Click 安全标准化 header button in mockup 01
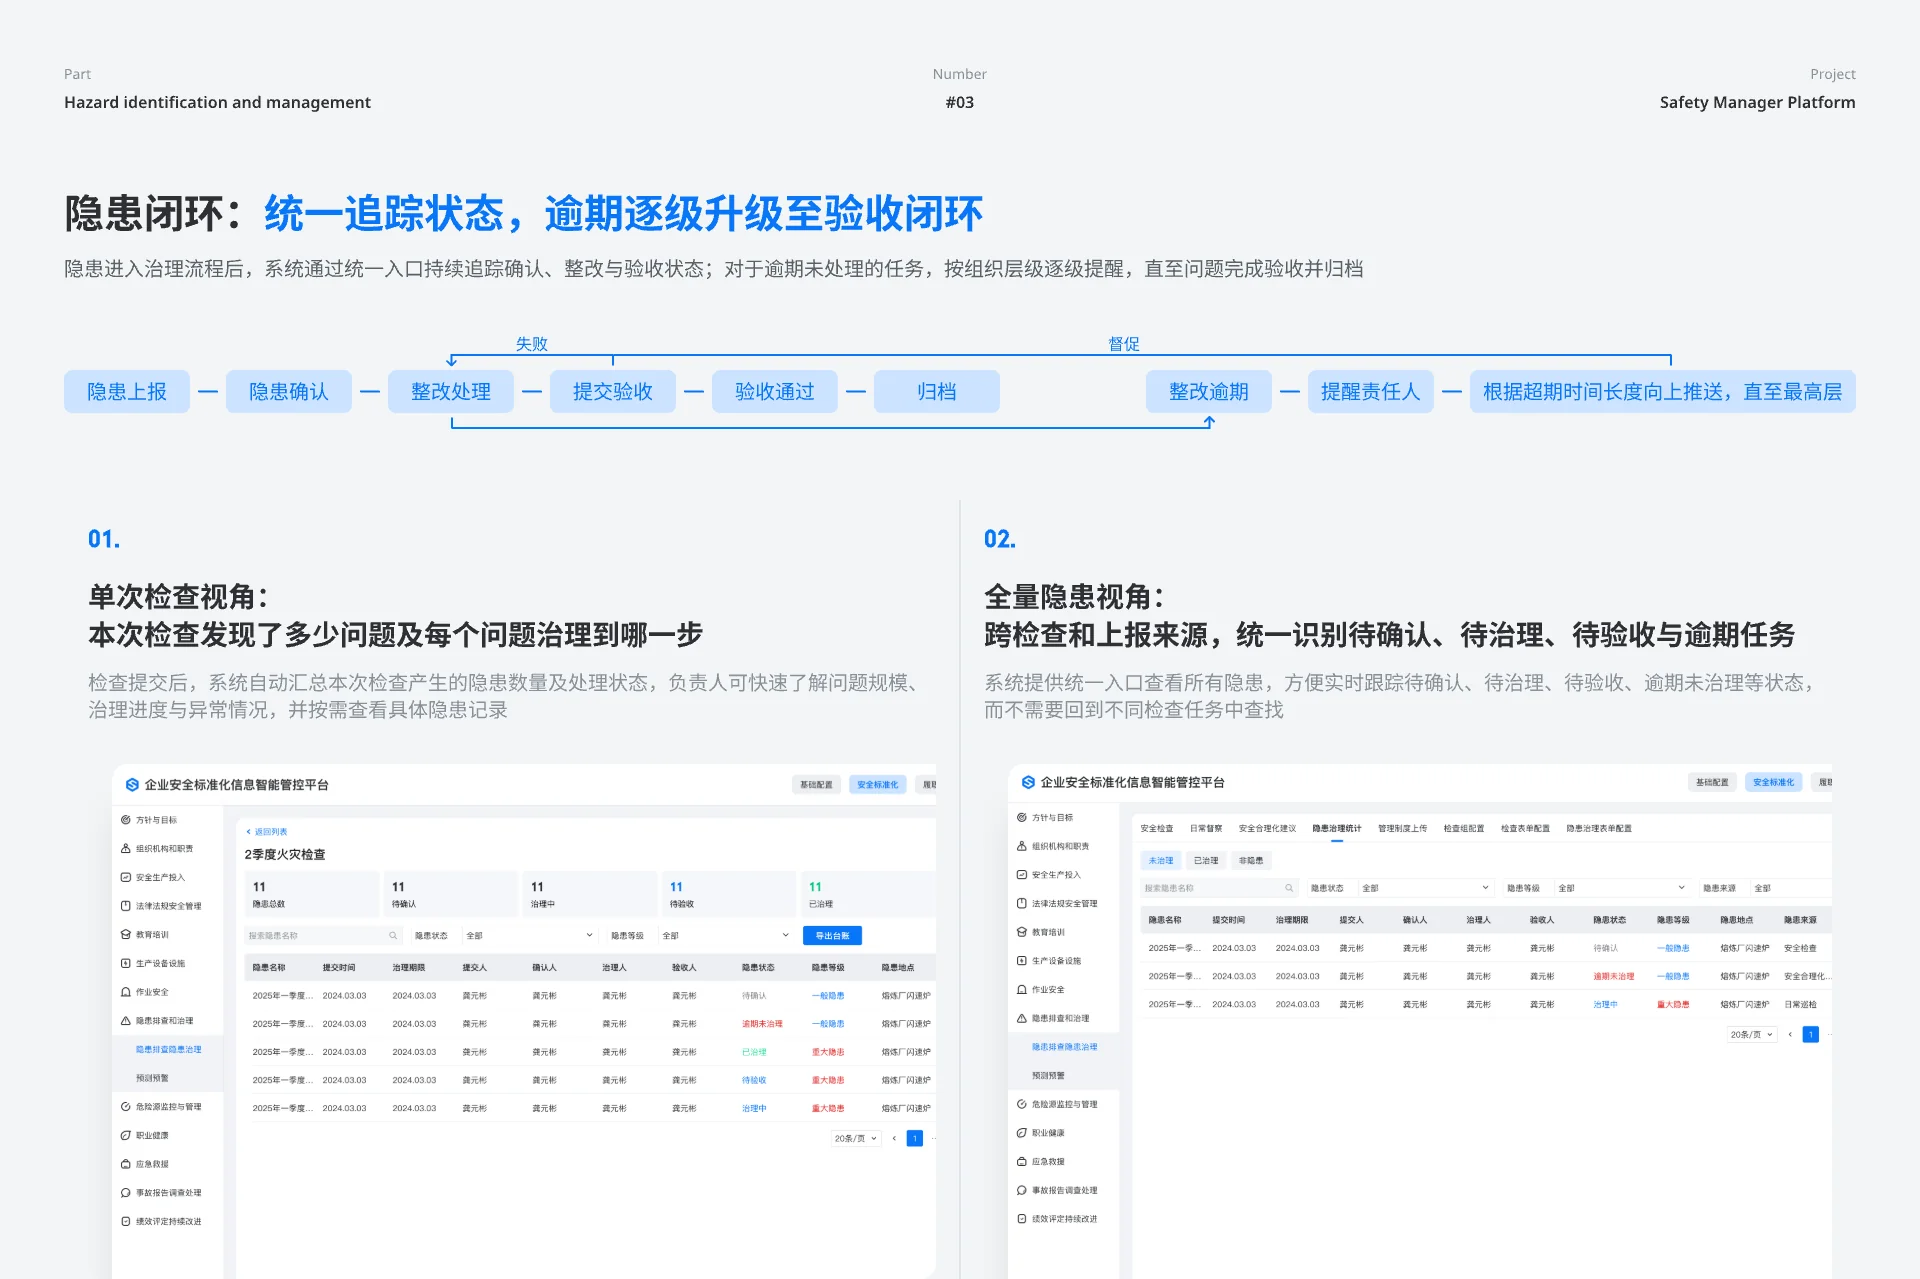 pyautogui.click(x=878, y=785)
